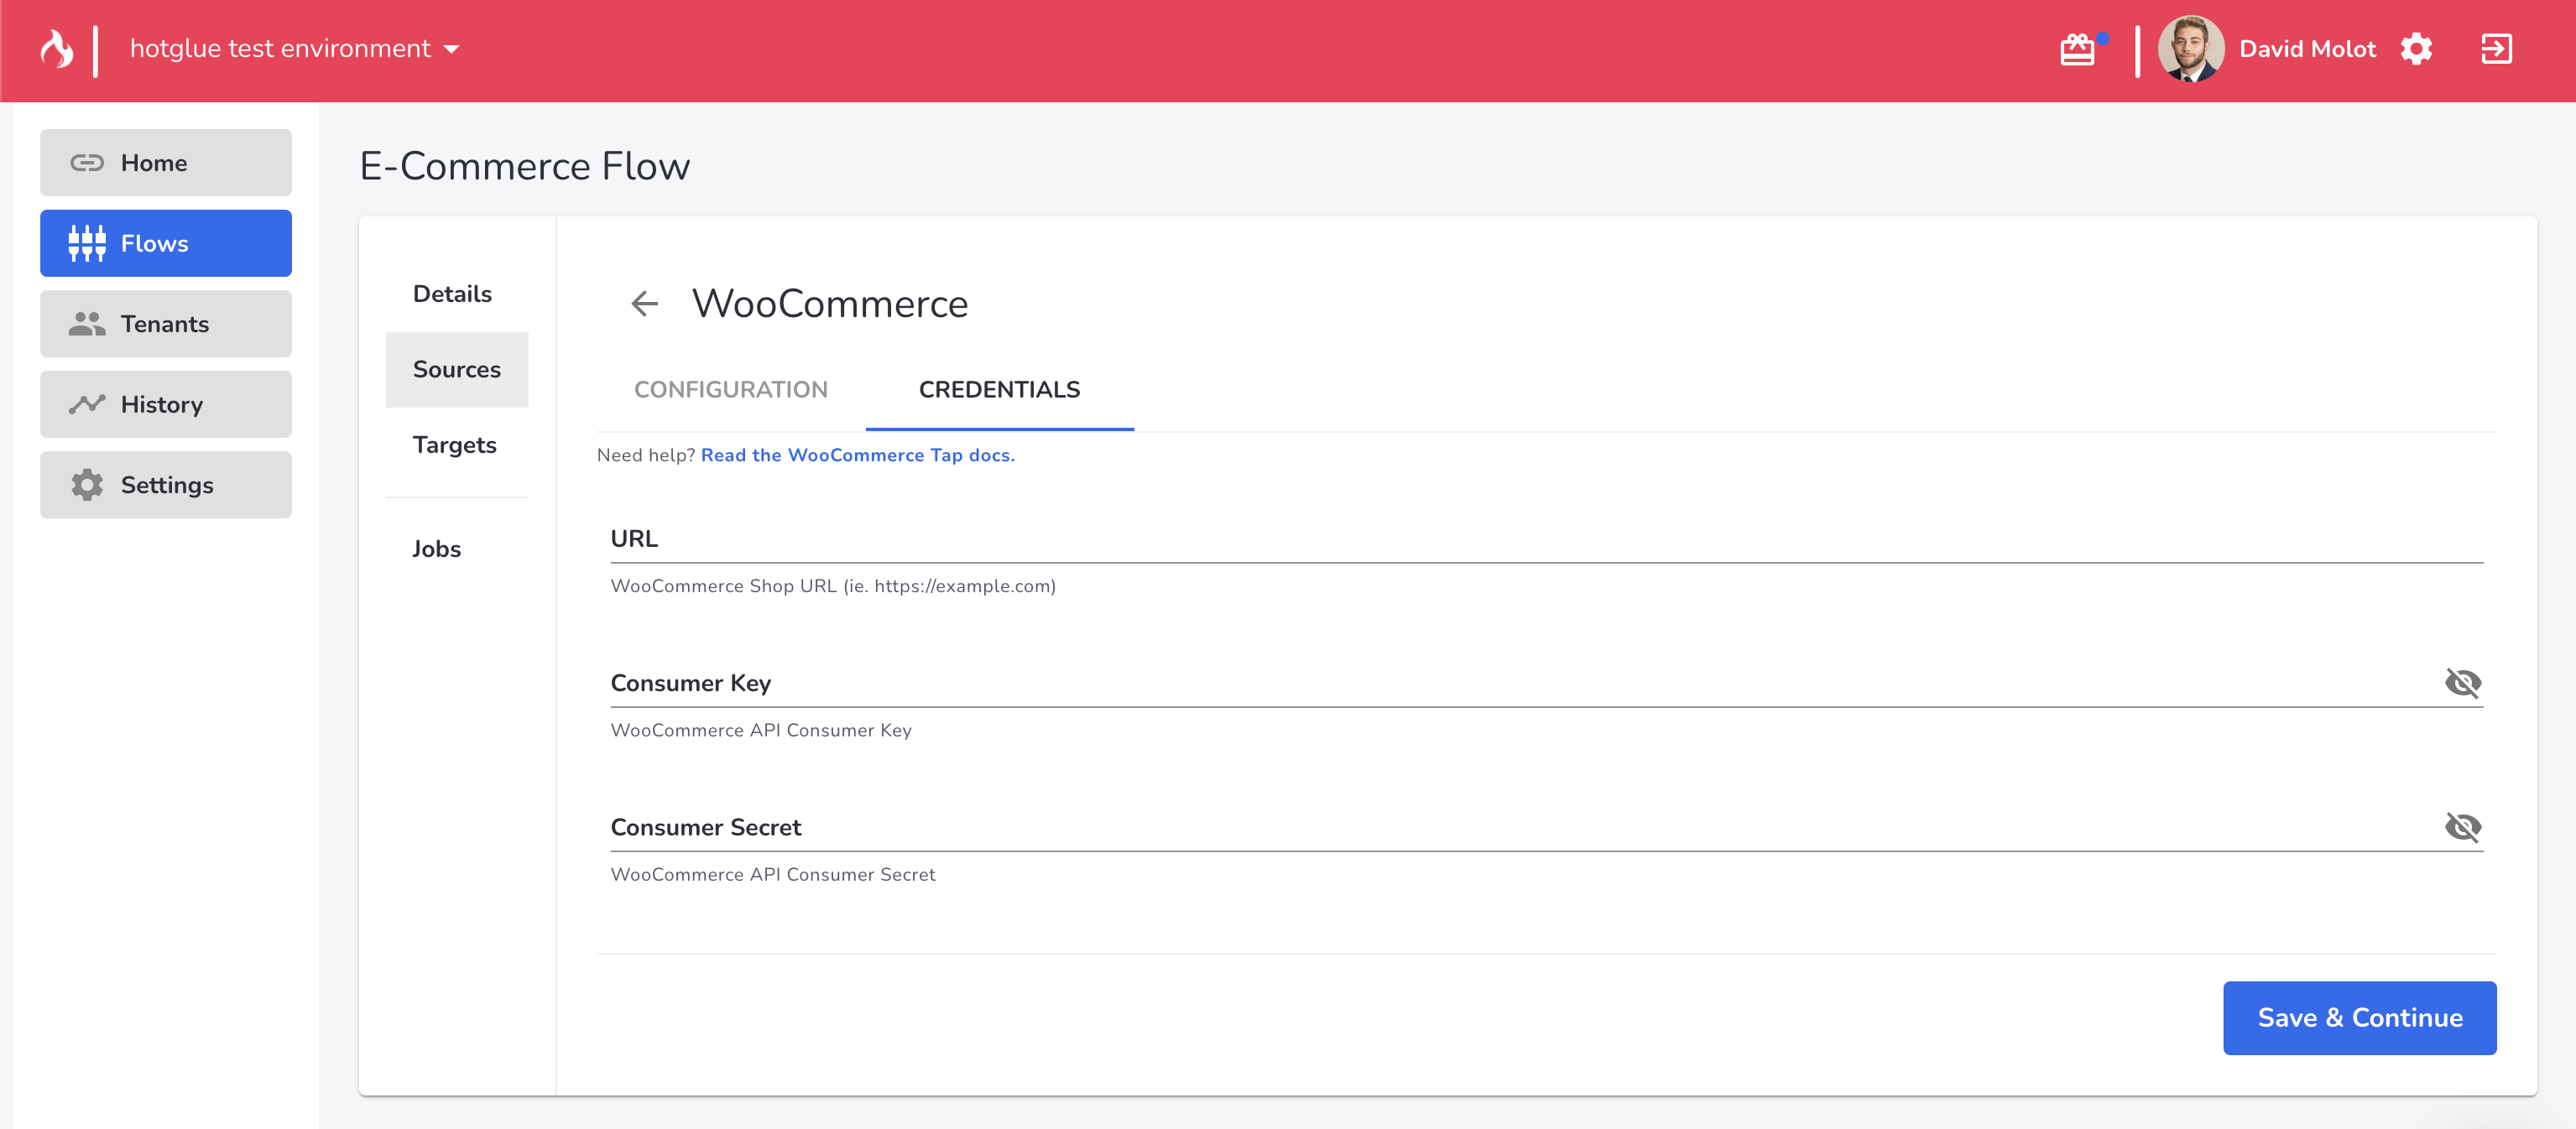Image resolution: width=2576 pixels, height=1129 pixels.
Task: Switch to the CONFIGURATION tab
Action: tap(731, 390)
